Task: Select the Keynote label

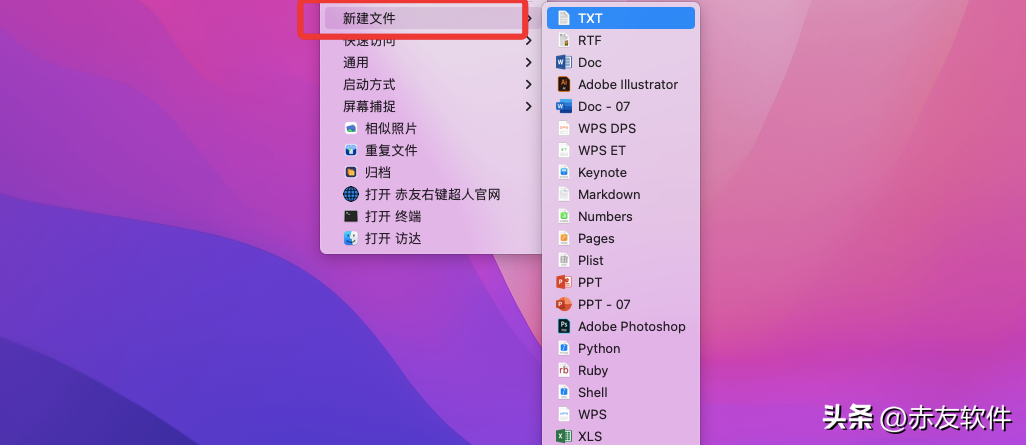Action: 602,173
